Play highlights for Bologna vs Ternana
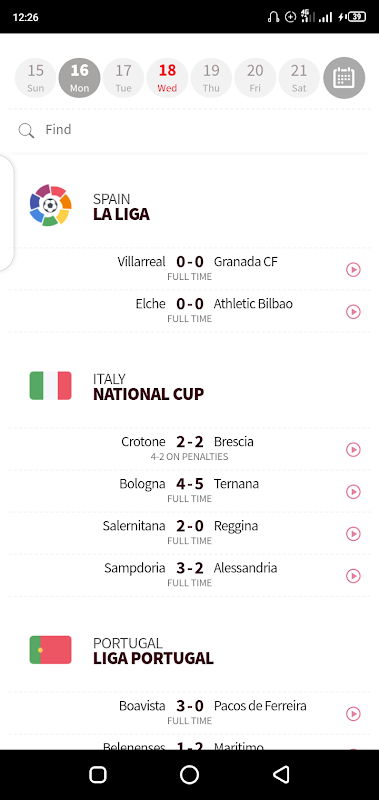The height and width of the screenshot is (800, 379). coord(353,491)
